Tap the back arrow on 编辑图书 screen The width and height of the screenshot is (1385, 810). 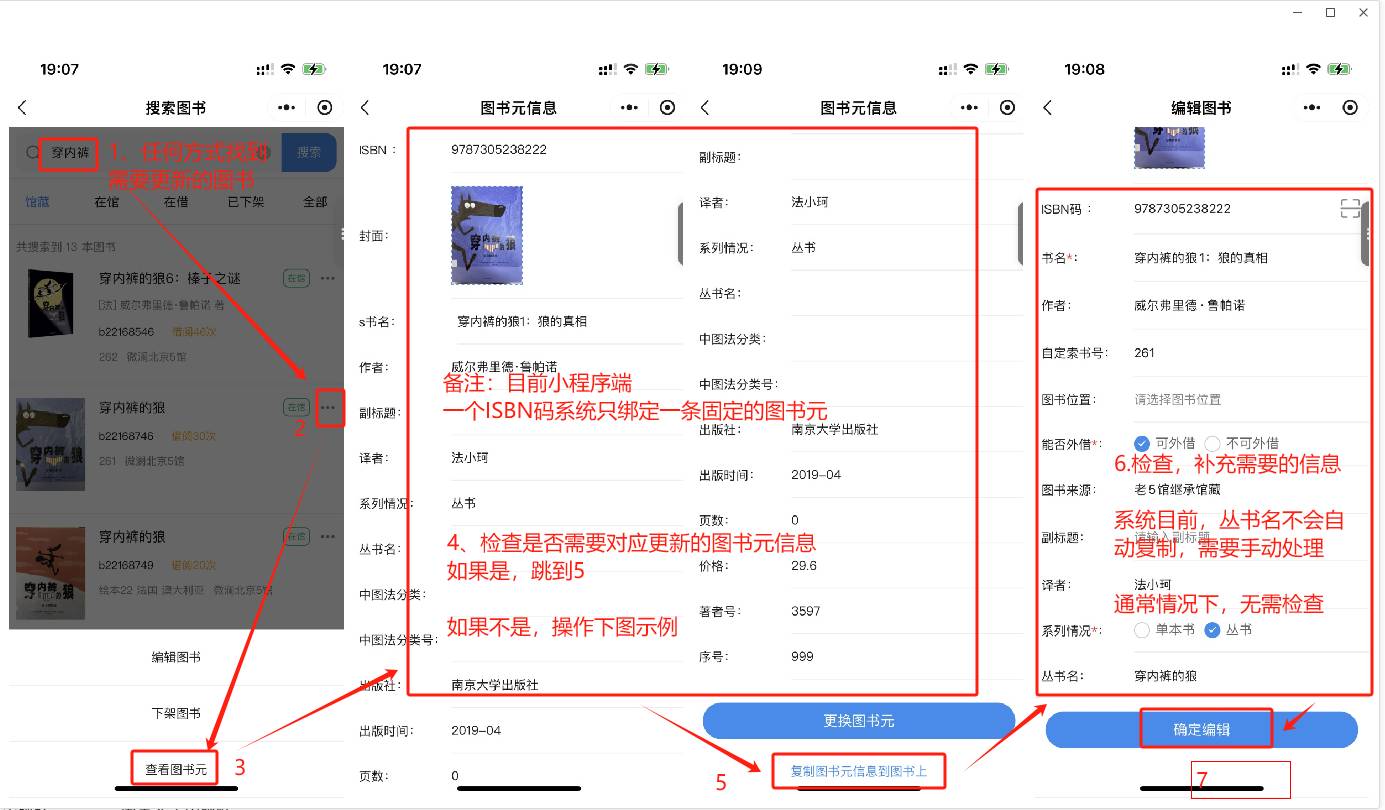(x=1048, y=108)
